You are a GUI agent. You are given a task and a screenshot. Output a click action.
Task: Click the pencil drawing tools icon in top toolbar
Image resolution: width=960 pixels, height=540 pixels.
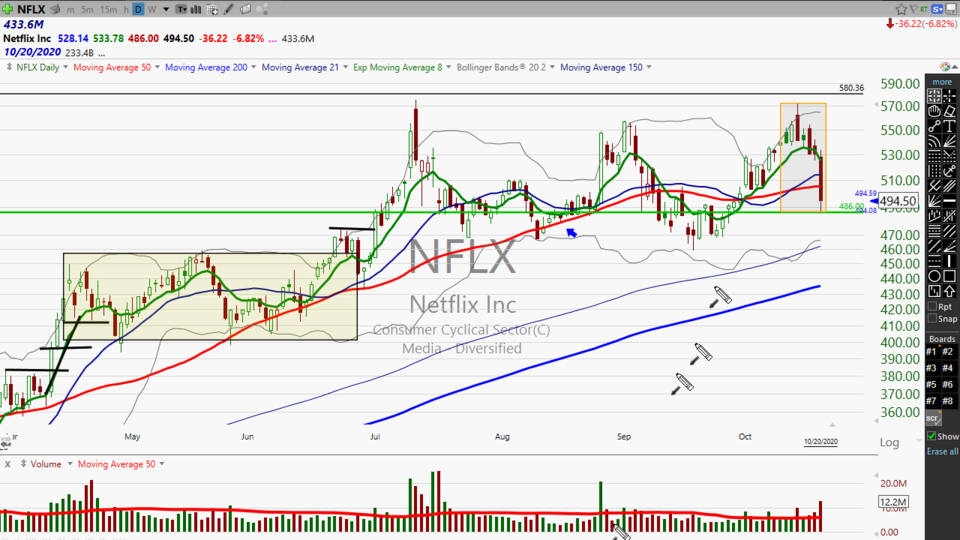[228, 9]
